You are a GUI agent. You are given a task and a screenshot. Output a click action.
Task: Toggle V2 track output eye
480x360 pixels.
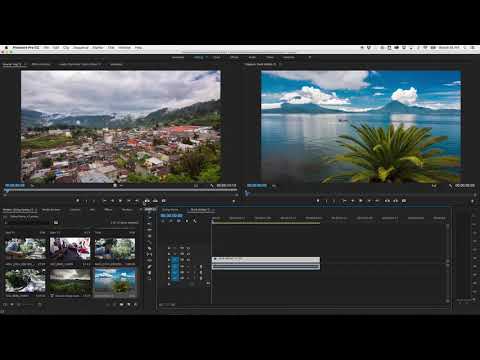coord(189,254)
